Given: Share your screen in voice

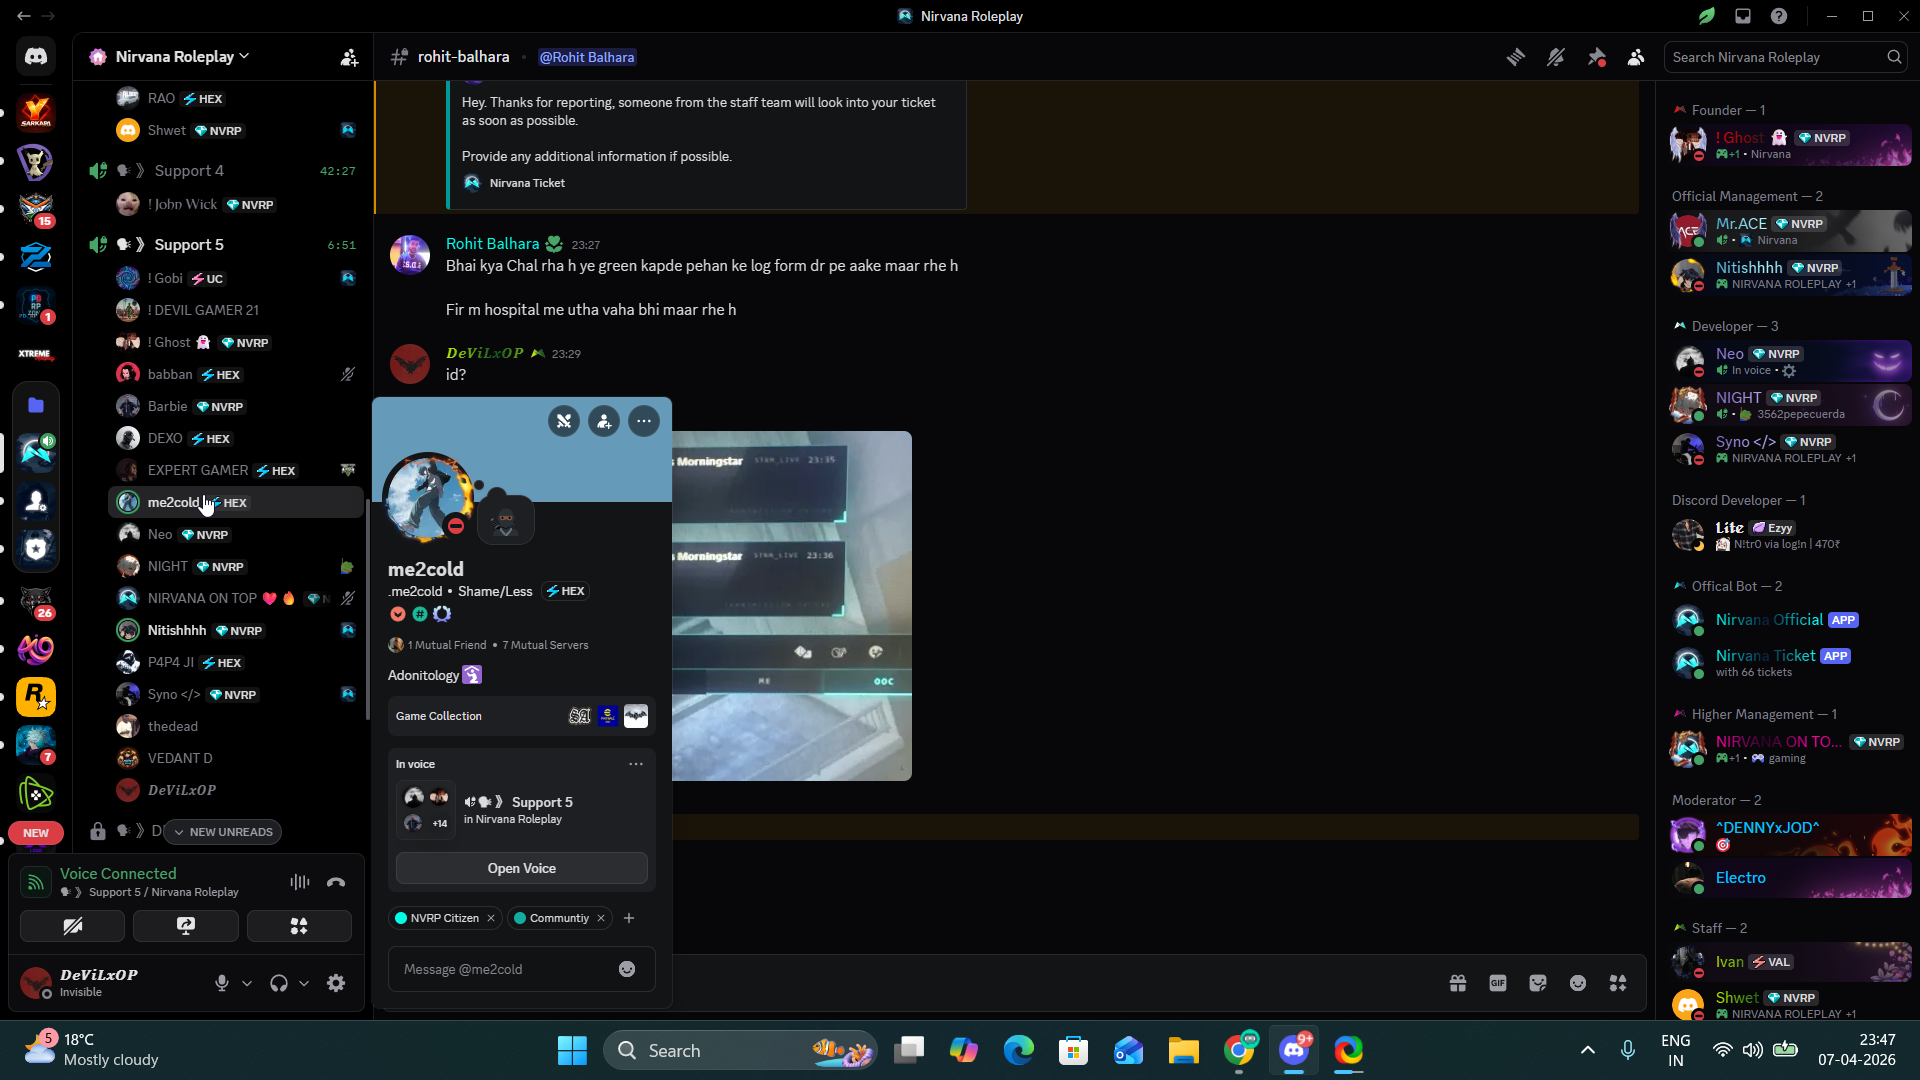Looking at the screenshot, I should point(186,926).
